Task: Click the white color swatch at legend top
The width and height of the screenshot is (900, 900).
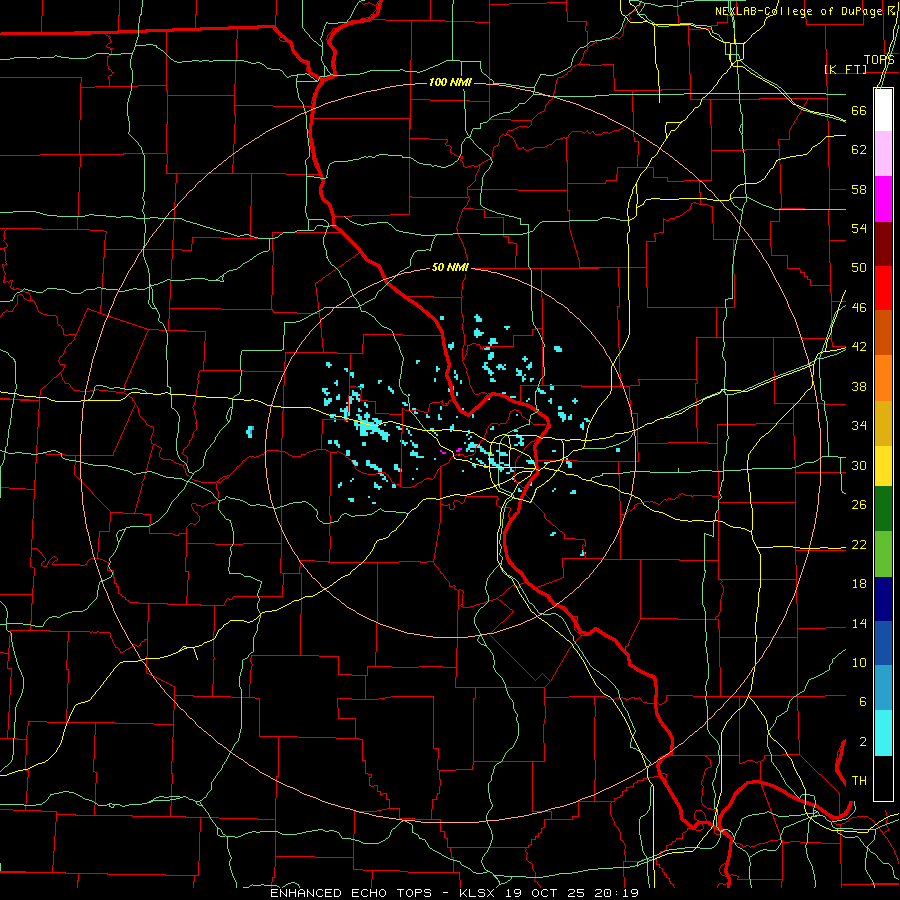Action: tap(883, 110)
